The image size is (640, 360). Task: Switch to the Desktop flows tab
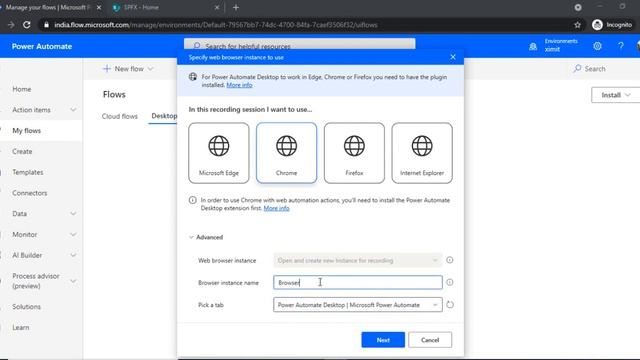[164, 116]
